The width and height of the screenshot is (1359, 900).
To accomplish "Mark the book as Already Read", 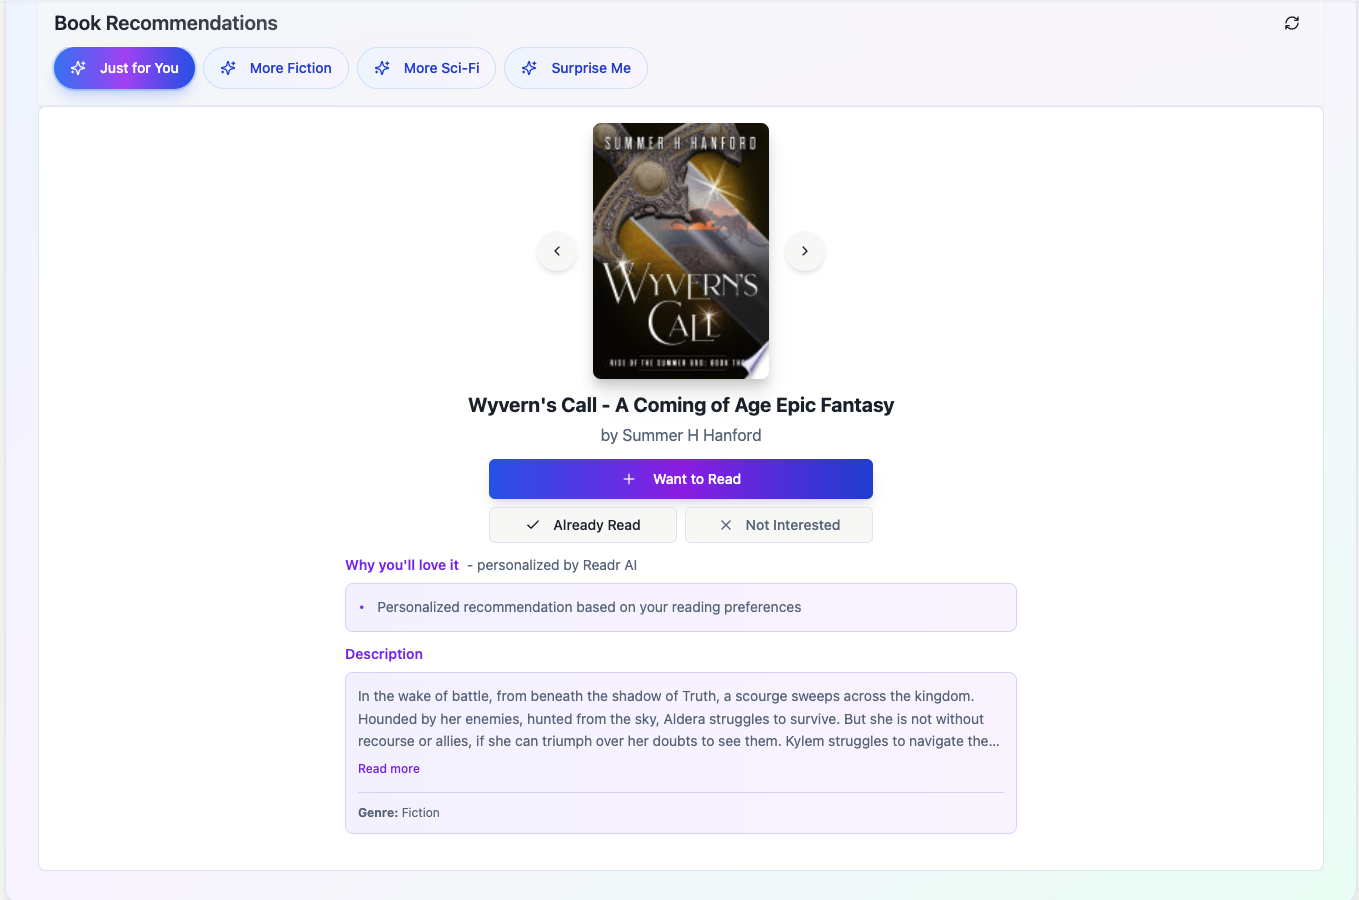I will (x=583, y=525).
